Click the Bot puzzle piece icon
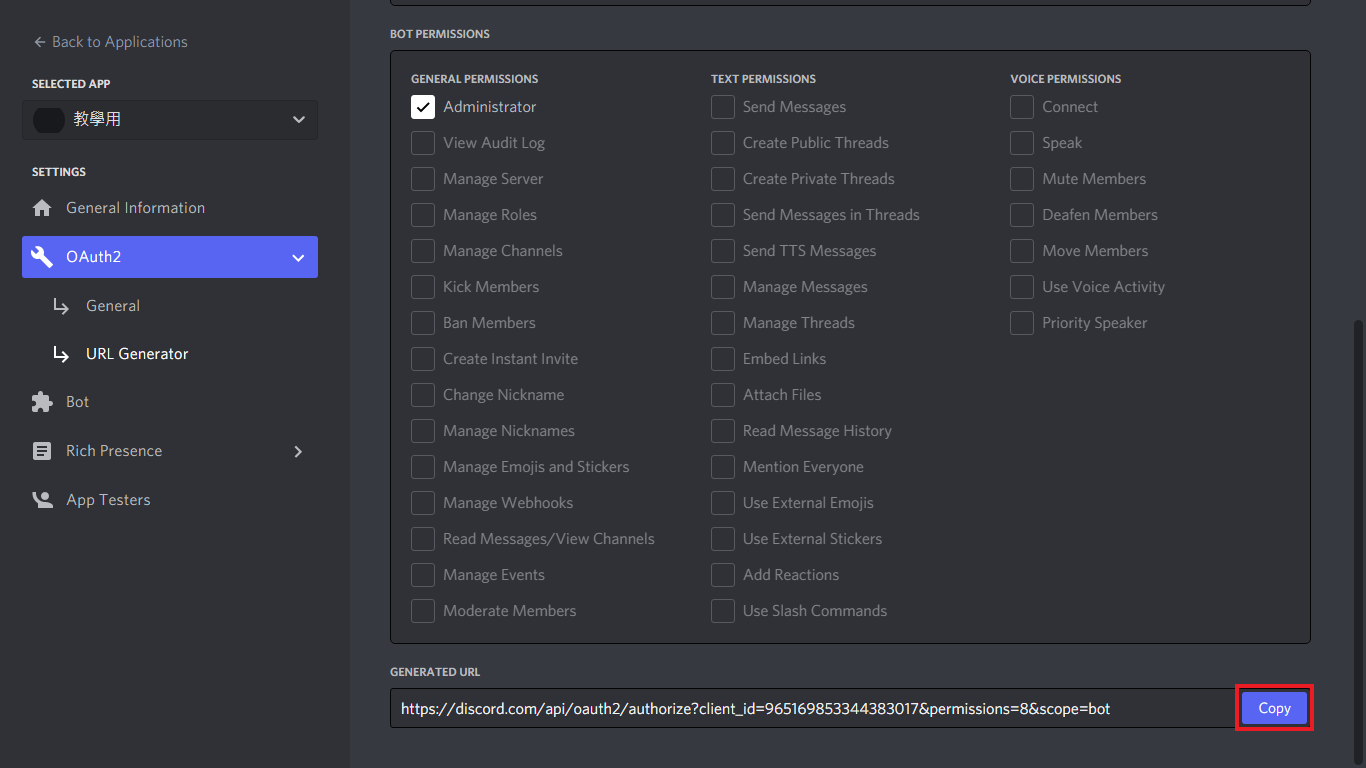Viewport: 1366px width, 768px height. click(x=42, y=402)
